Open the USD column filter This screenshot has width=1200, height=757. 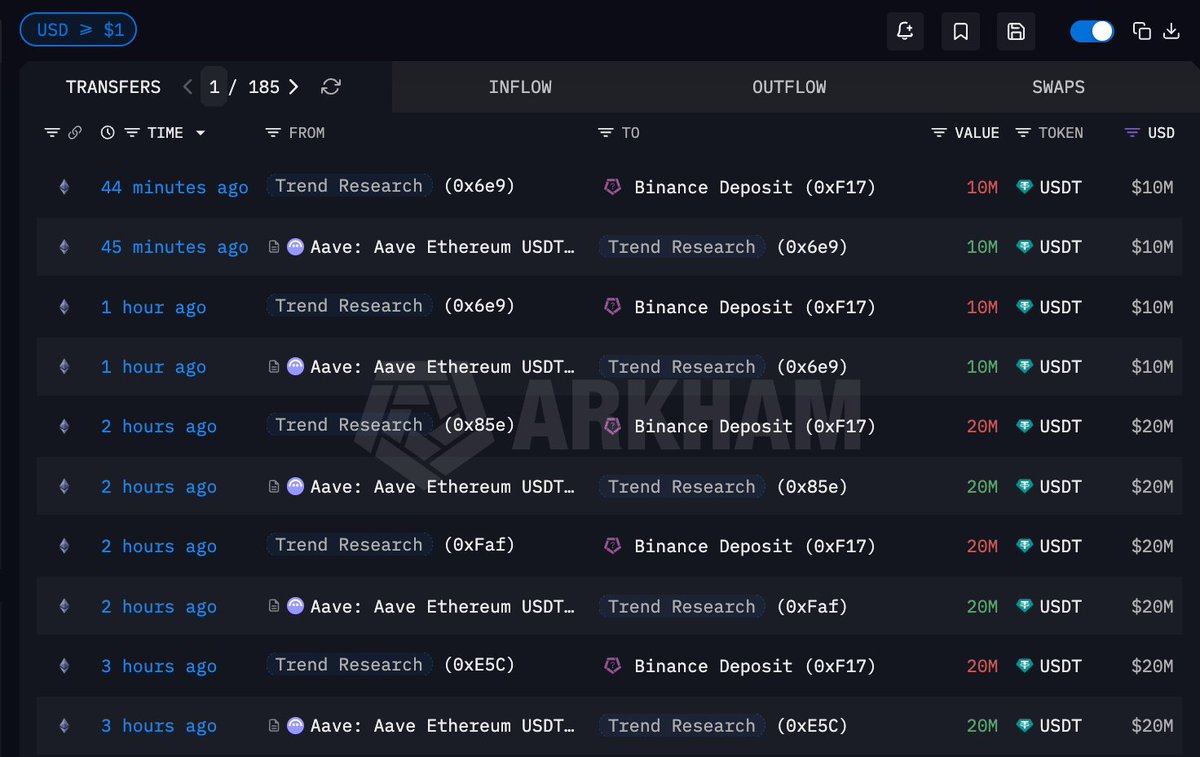pos(1132,133)
